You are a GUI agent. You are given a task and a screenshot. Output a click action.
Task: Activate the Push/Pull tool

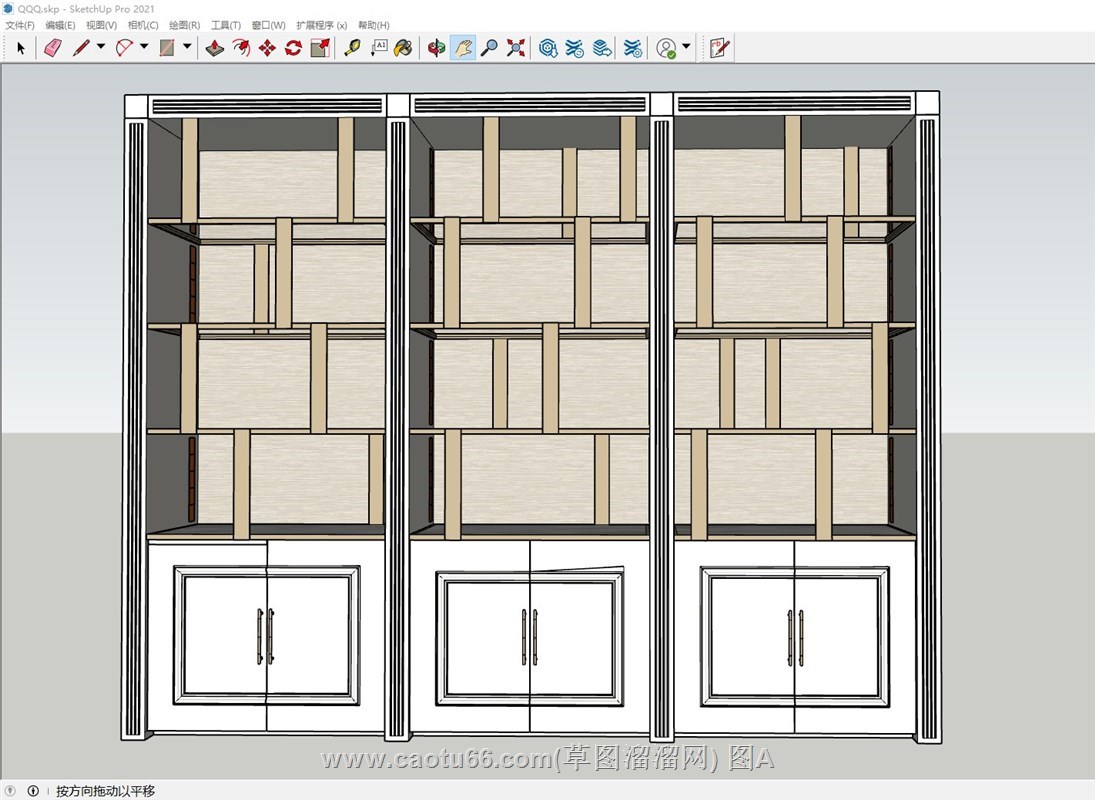[x=215, y=47]
